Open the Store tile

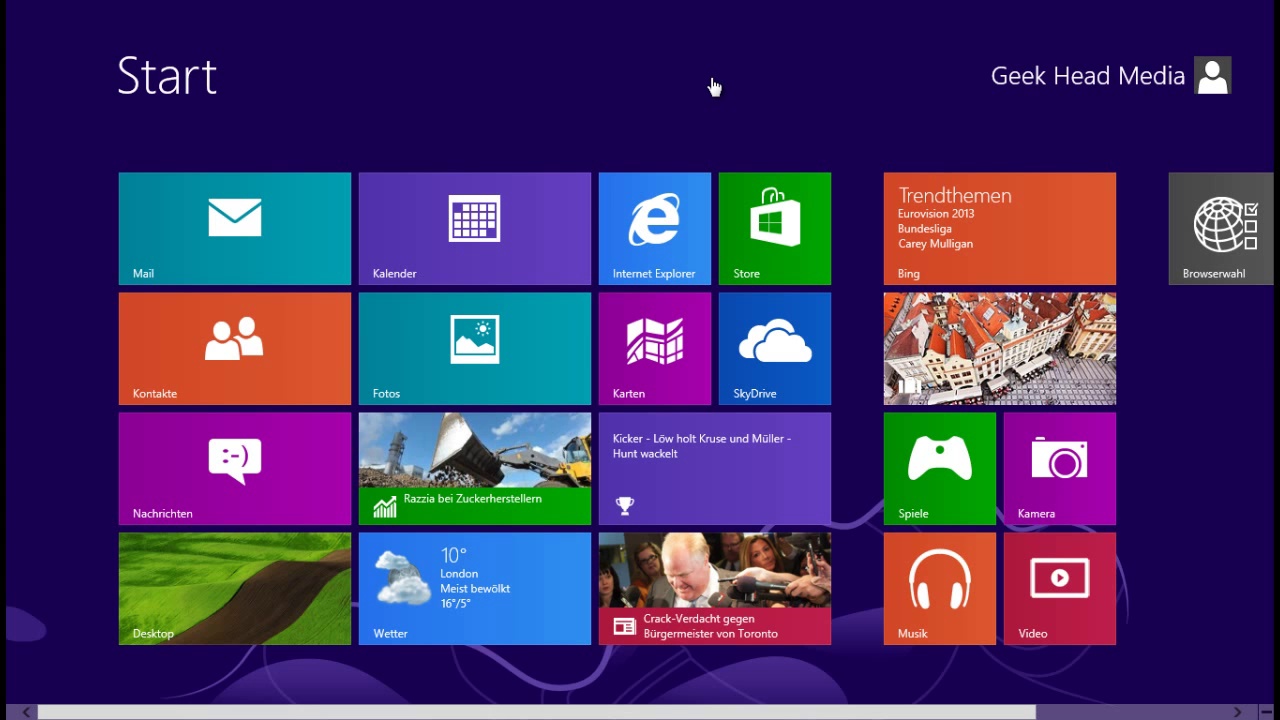(775, 229)
